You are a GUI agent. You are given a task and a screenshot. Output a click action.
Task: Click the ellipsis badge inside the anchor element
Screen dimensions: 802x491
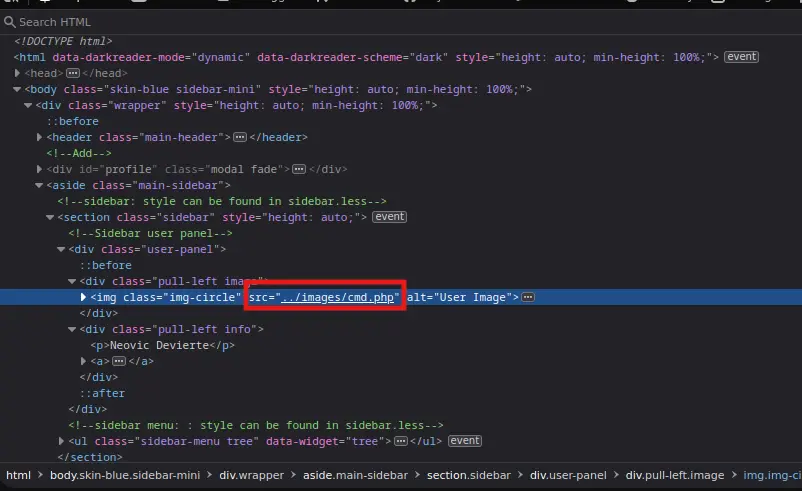tap(119, 361)
